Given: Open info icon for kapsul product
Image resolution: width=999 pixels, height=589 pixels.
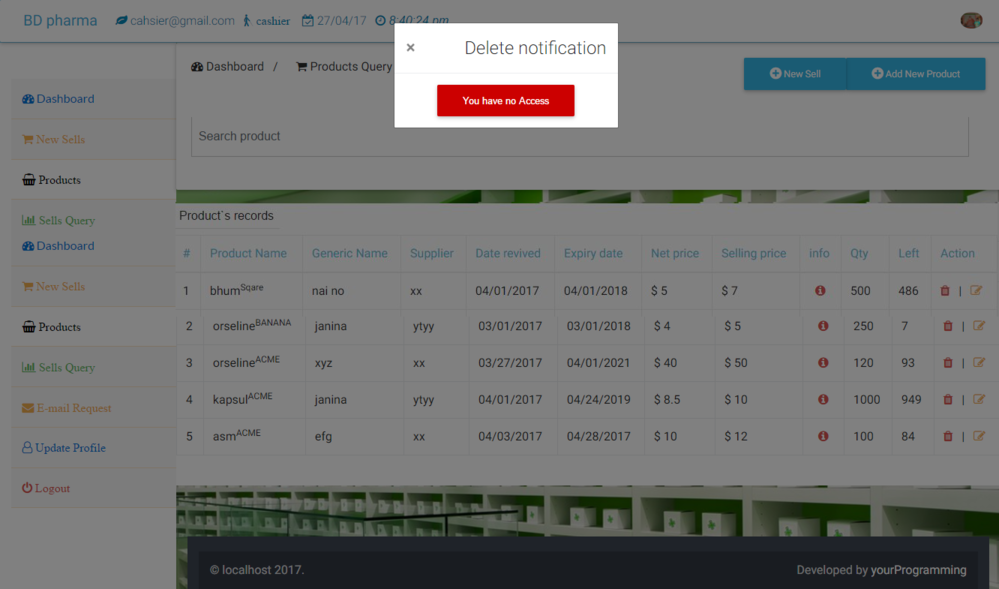Looking at the screenshot, I should pos(823,400).
